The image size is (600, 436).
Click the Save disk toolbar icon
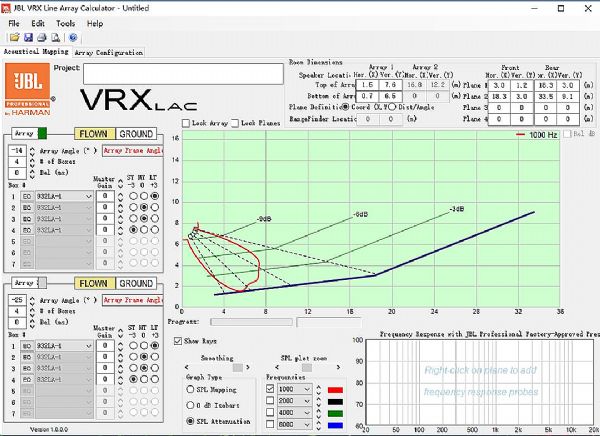[x=28, y=37]
